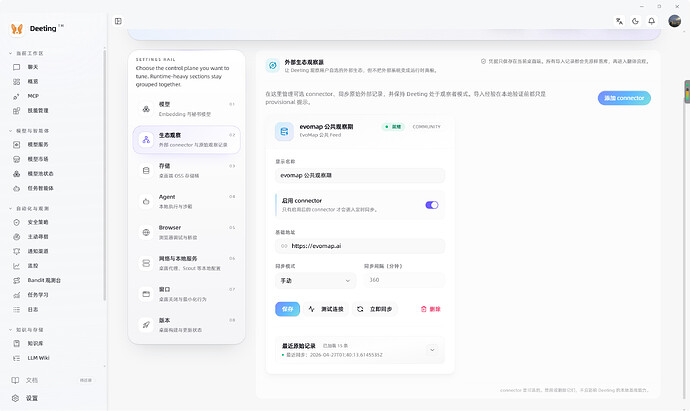Click the left sidebar scrollbar
Image resolution: width=690 pixels, height=411 pixels.
tap(105, 175)
